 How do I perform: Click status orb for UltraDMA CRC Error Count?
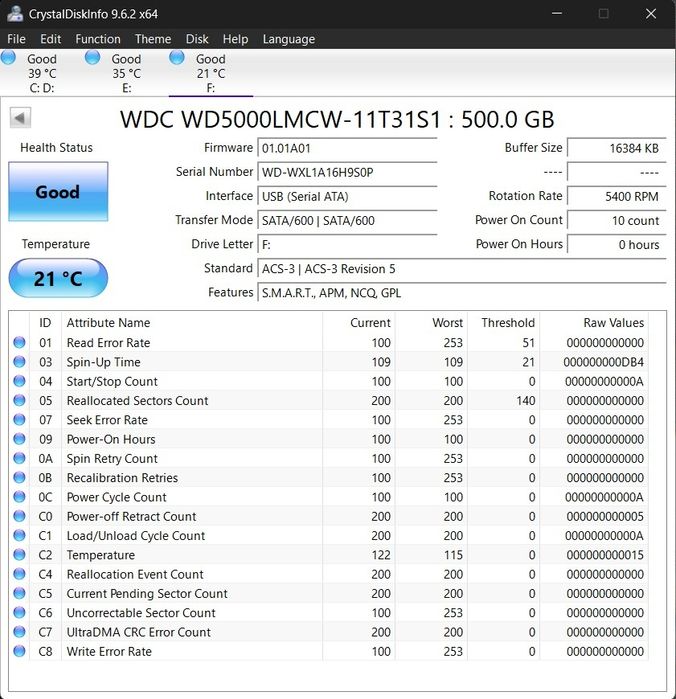point(19,632)
